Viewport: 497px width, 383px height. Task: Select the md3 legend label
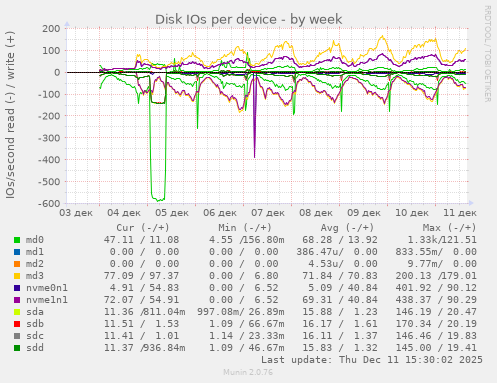(35, 276)
